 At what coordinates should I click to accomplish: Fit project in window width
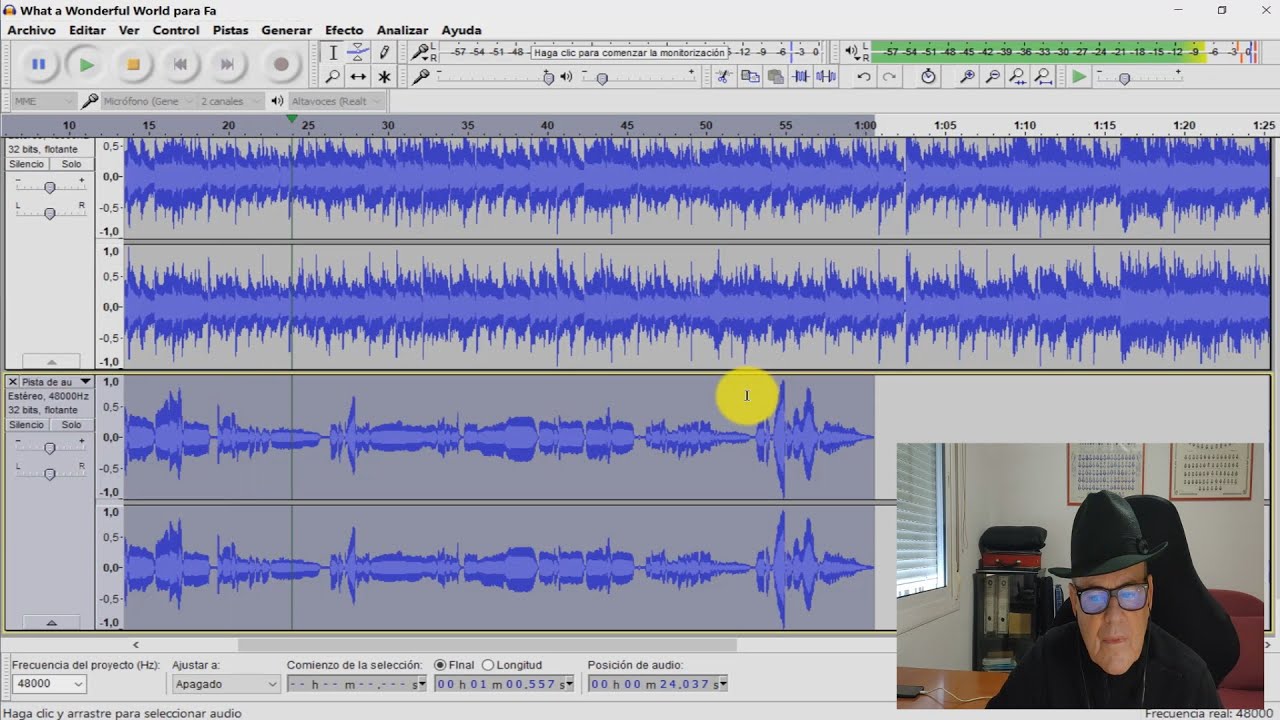coord(1042,76)
